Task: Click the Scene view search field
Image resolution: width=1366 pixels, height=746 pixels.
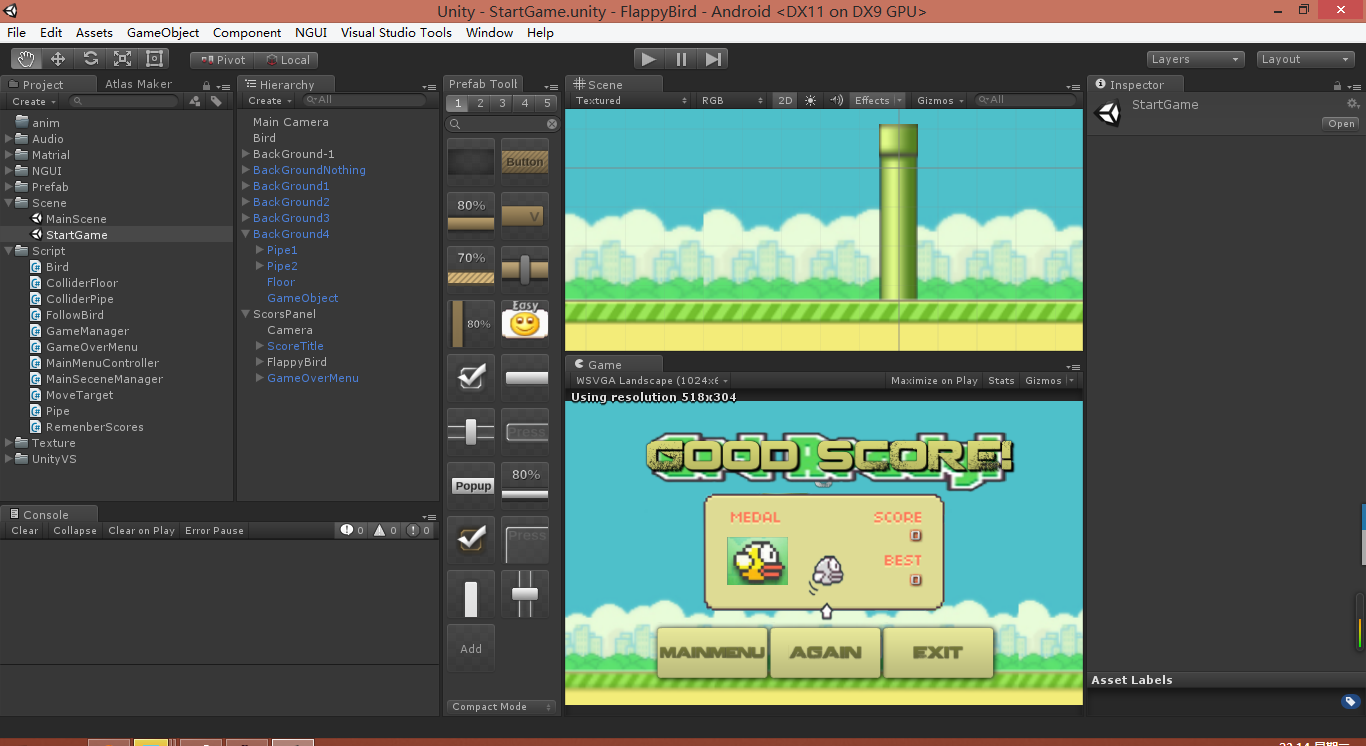Action: [x=1025, y=100]
